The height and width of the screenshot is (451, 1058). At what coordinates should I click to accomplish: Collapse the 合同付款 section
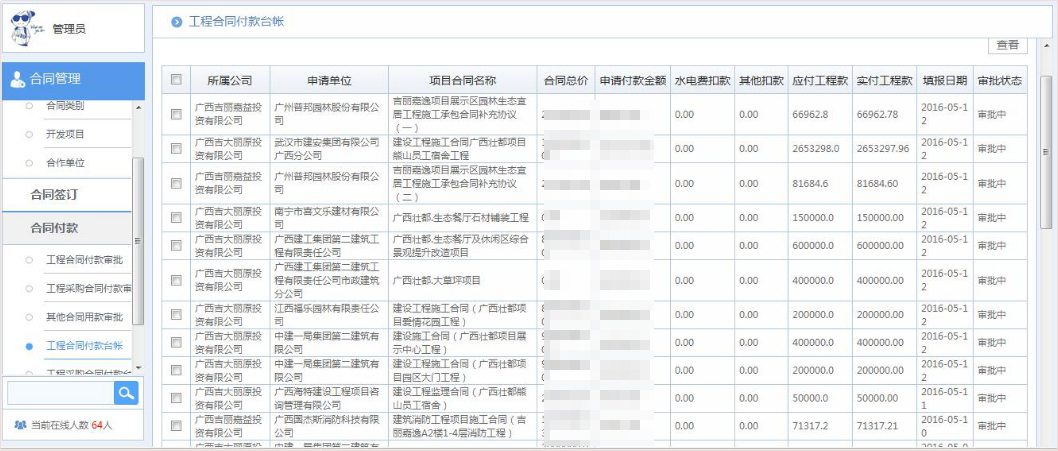(x=54, y=228)
